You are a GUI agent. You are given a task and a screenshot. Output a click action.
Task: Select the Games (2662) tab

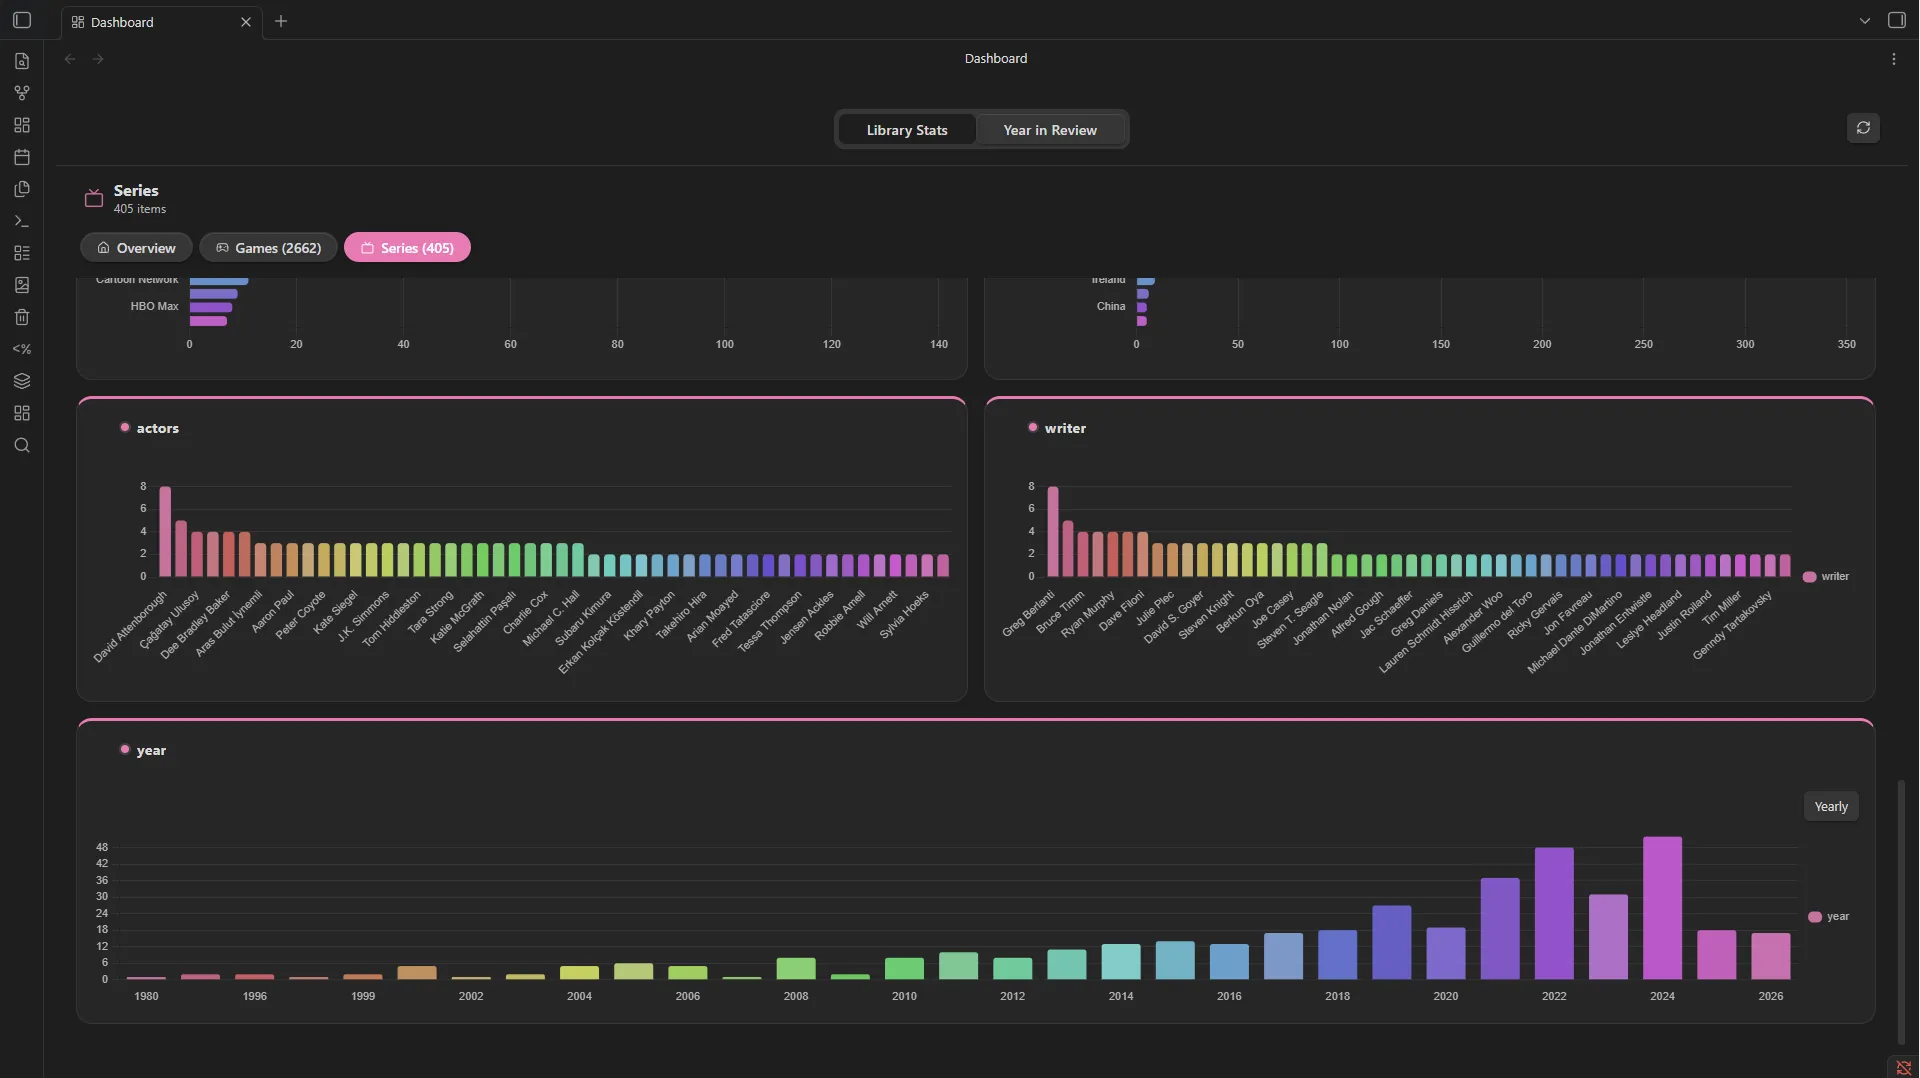tap(268, 248)
